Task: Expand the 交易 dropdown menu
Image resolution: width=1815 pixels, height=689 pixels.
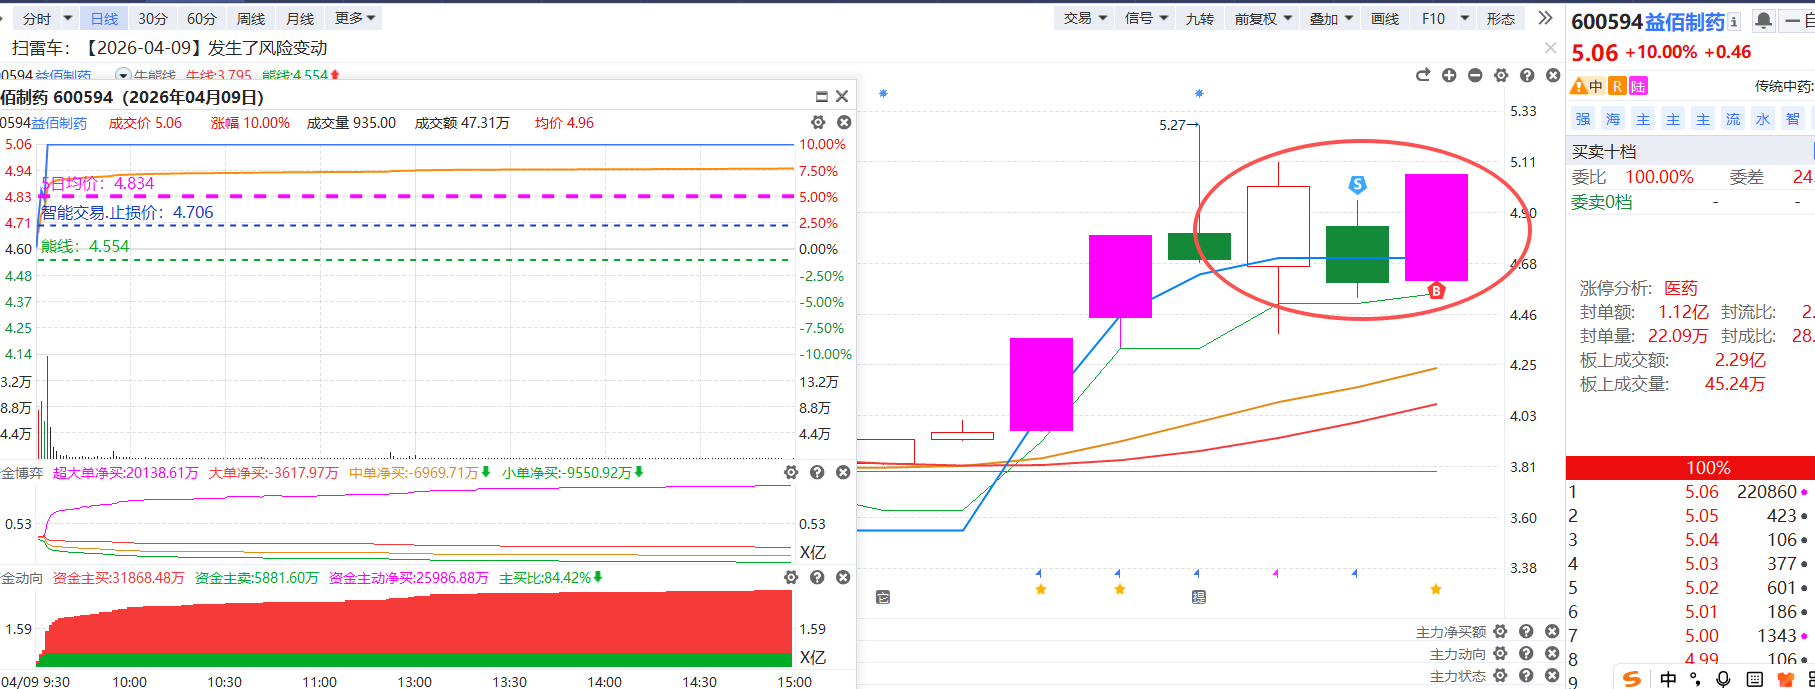Action: coord(1085,18)
